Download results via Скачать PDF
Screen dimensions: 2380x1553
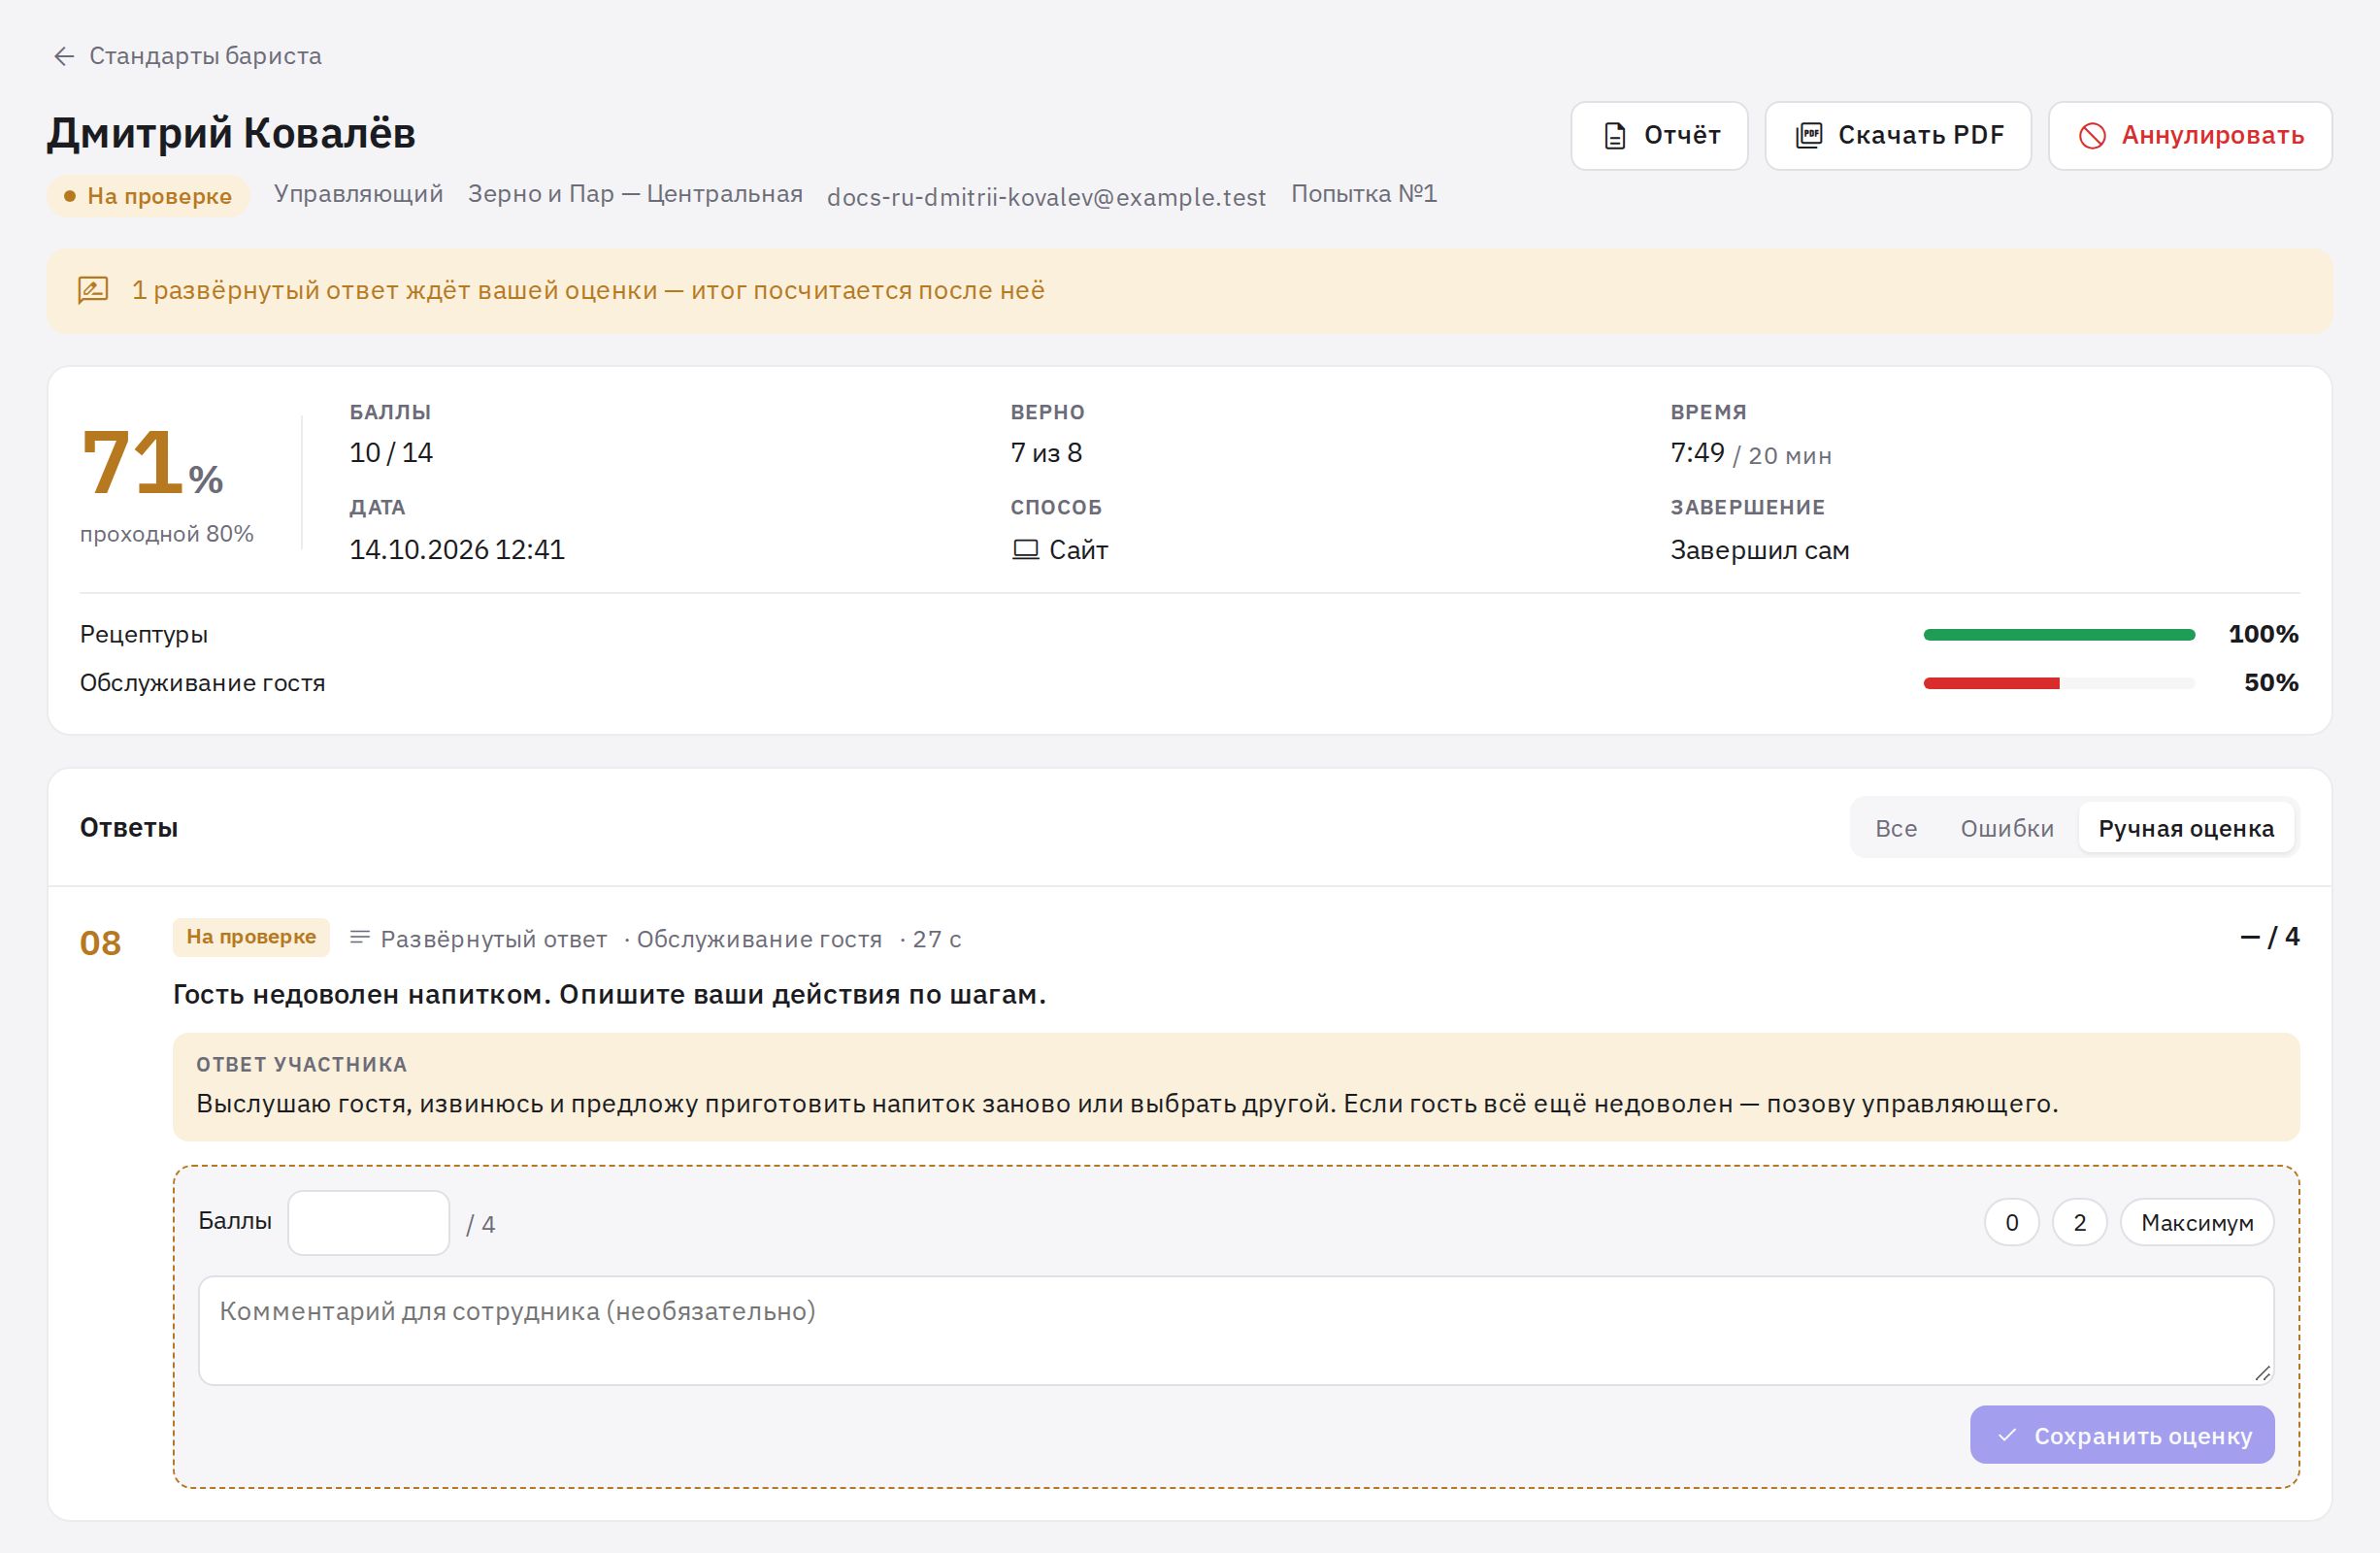pyautogui.click(x=1897, y=136)
